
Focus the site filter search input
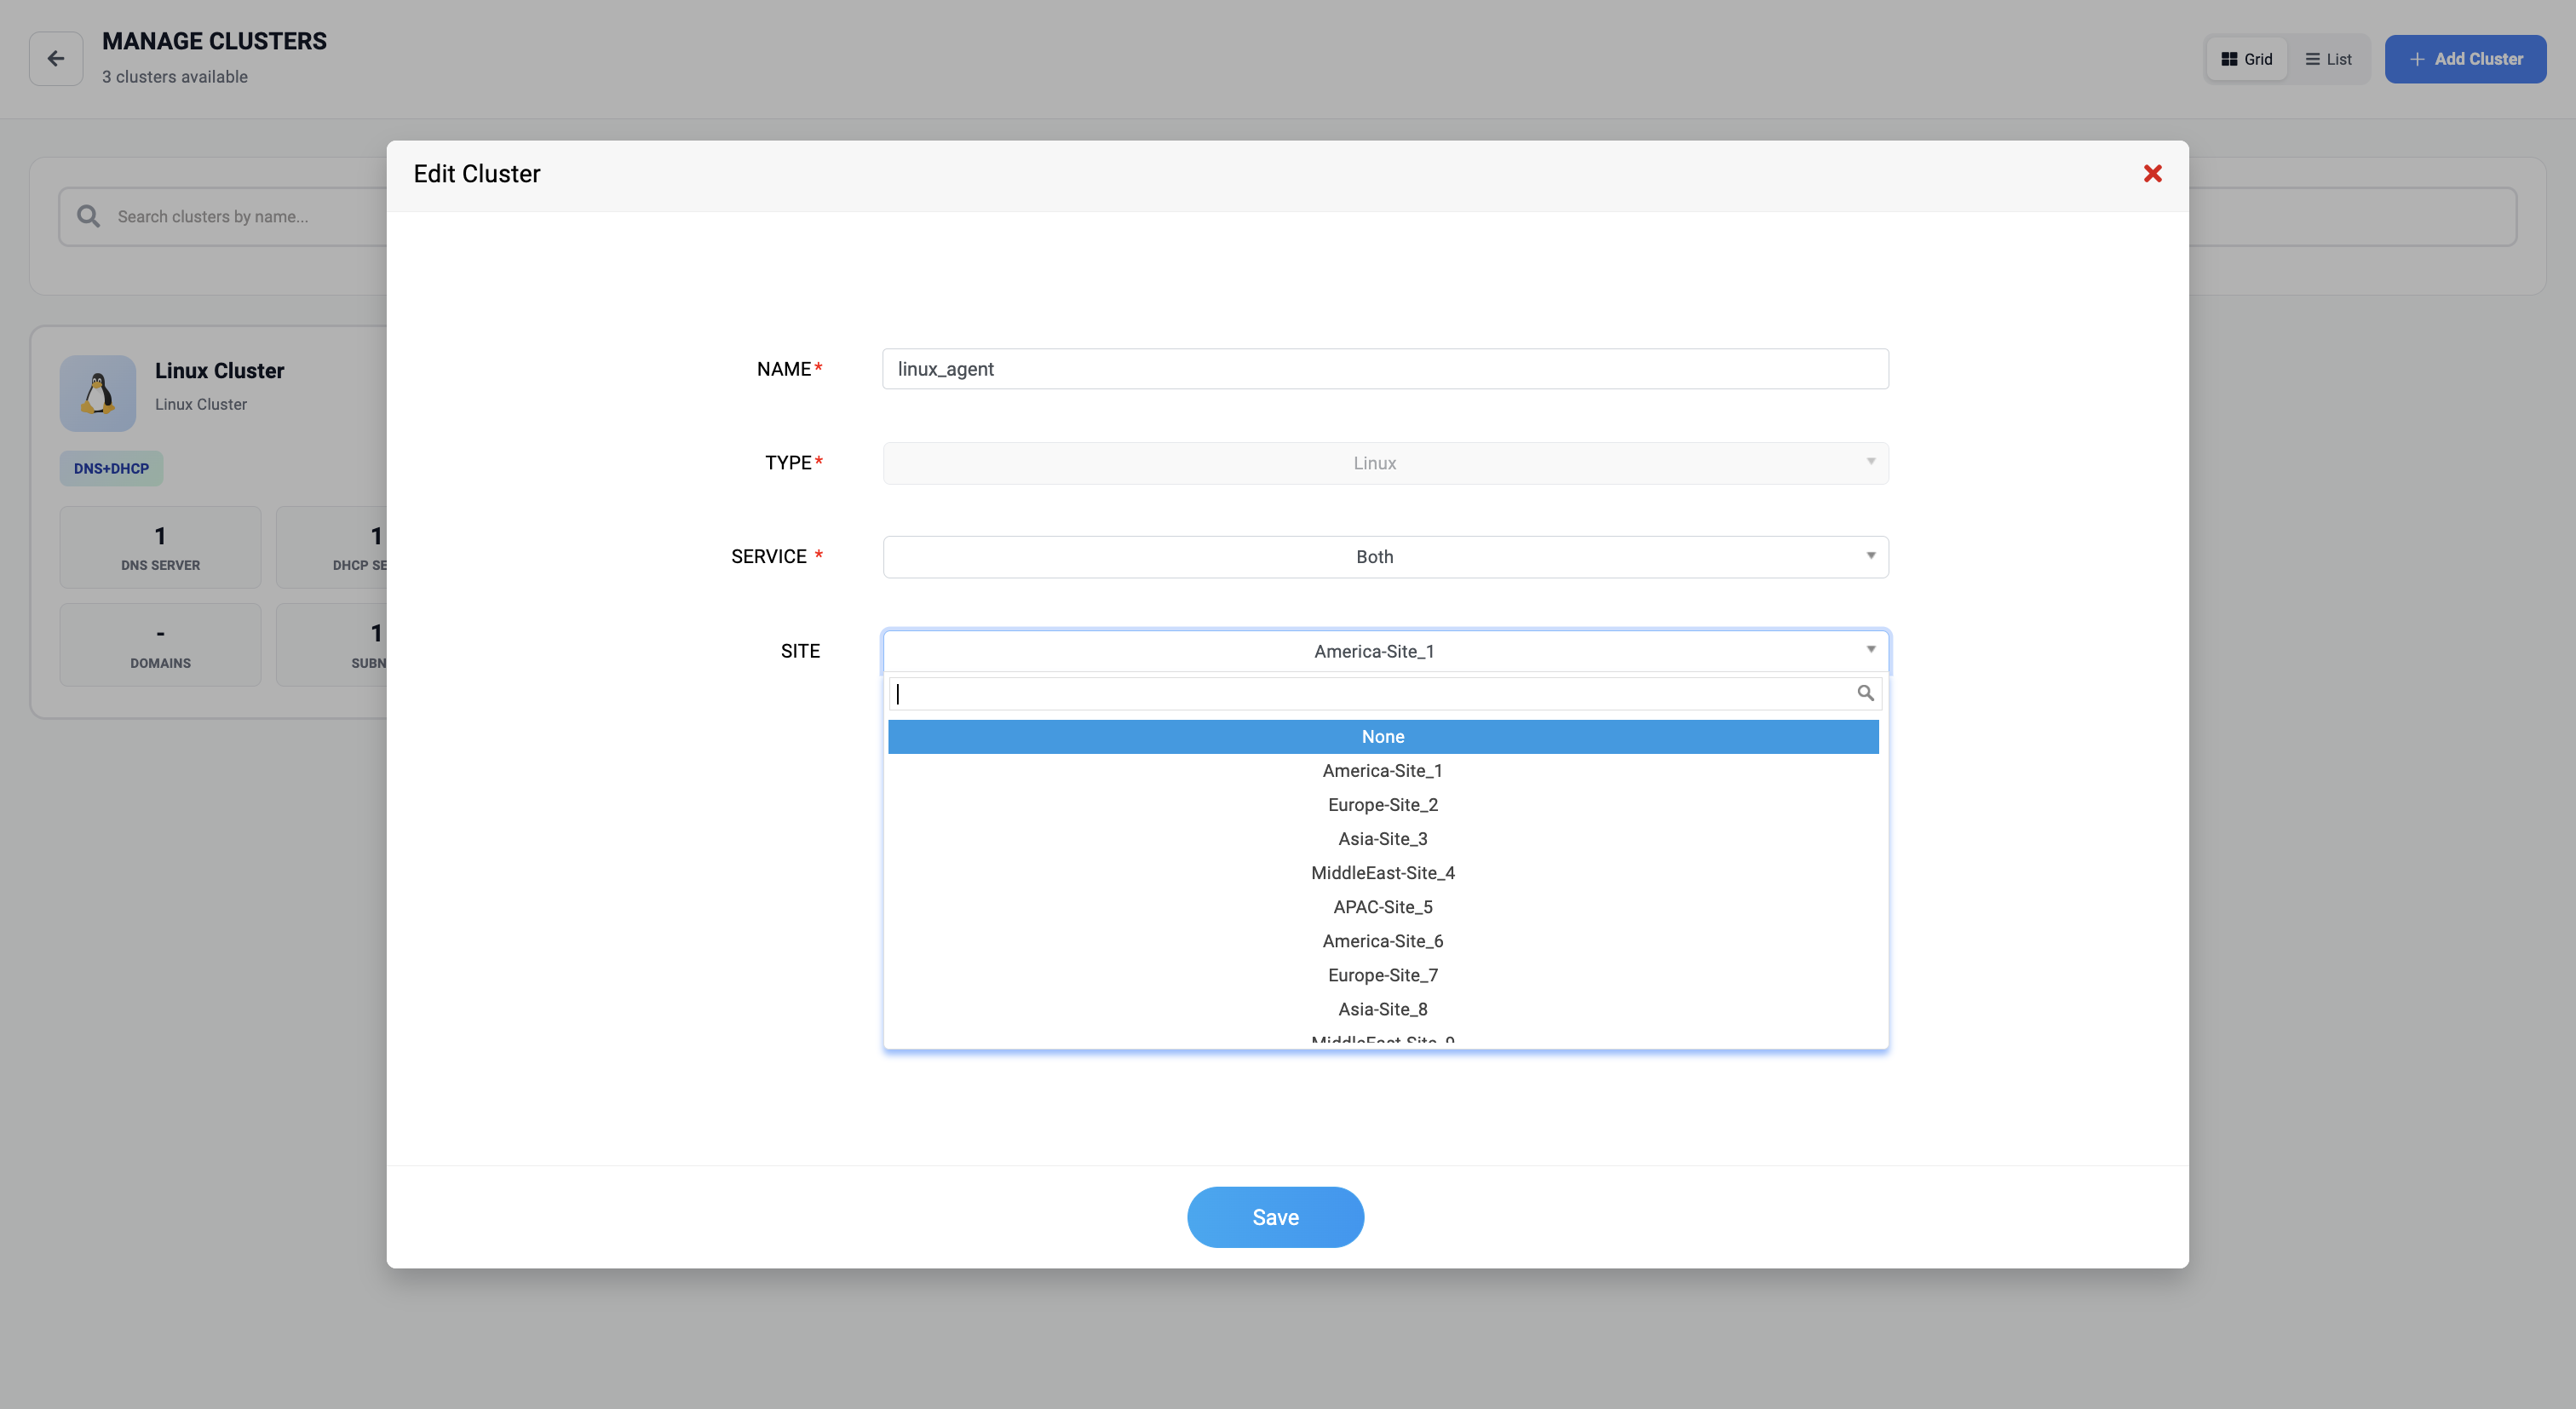(x=1370, y=693)
